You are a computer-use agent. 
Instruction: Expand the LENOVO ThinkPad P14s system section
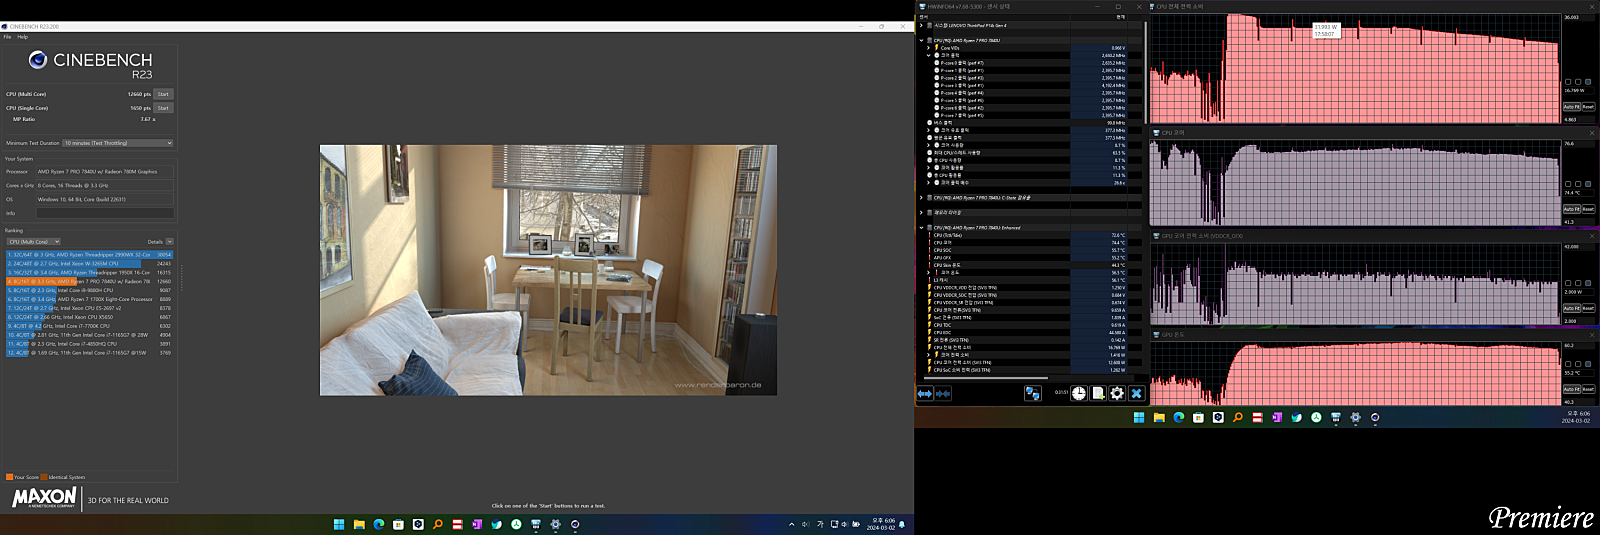pos(921,26)
